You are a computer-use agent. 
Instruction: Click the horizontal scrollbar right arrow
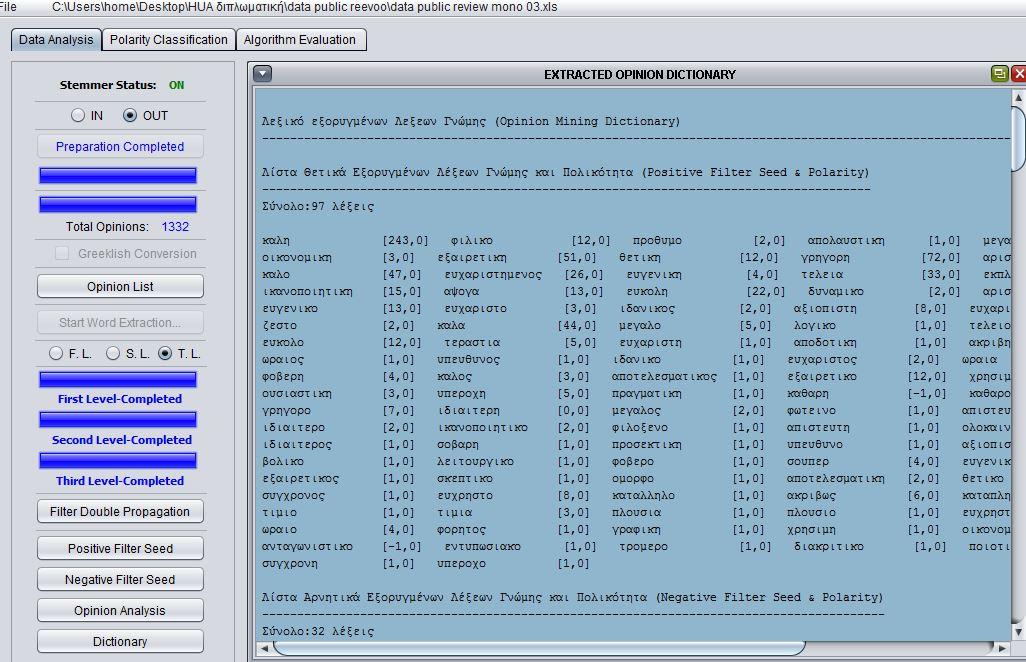[x=1002, y=648]
